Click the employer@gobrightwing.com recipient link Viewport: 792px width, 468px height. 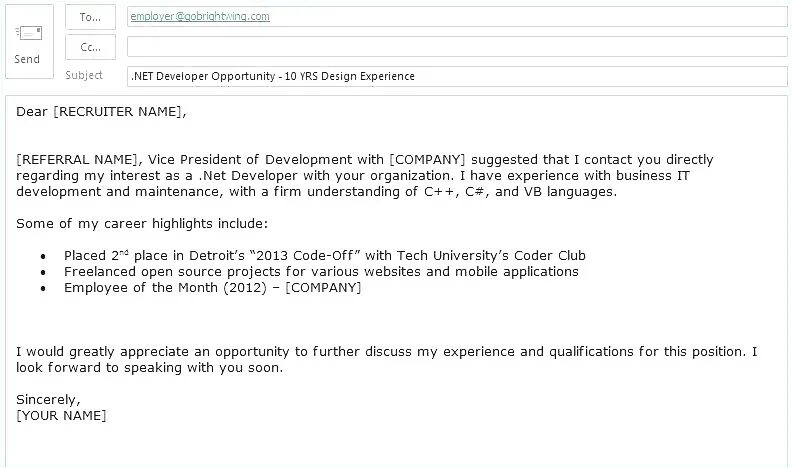[x=200, y=16]
